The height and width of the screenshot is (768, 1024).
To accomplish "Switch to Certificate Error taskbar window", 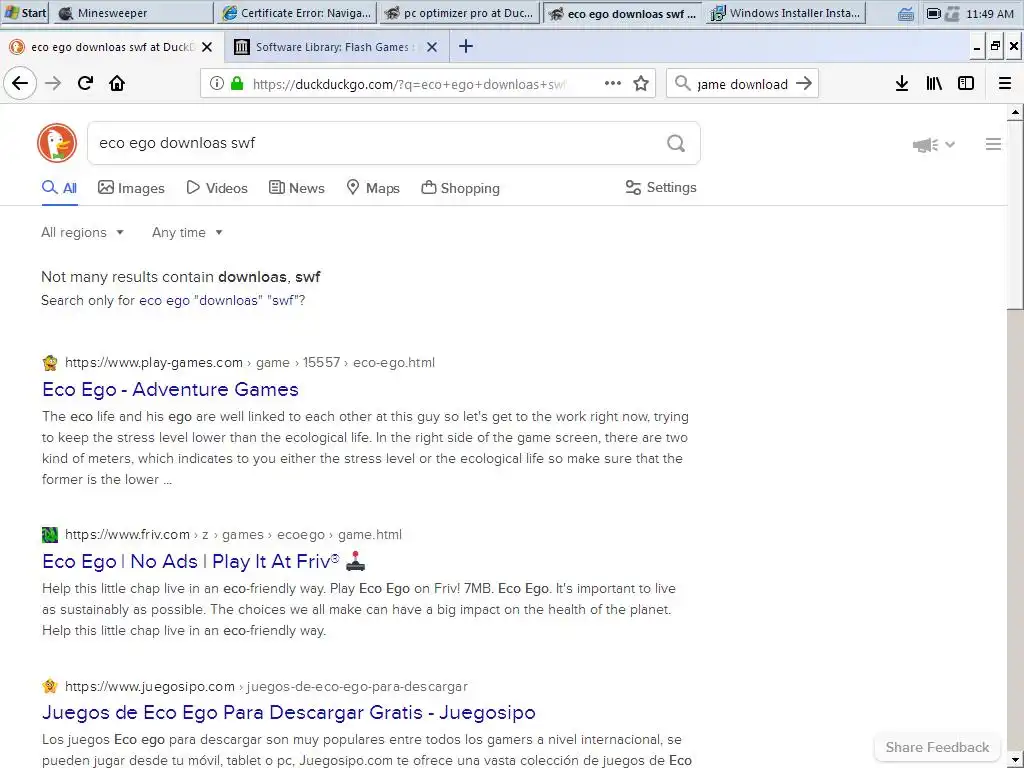I will [x=296, y=12].
